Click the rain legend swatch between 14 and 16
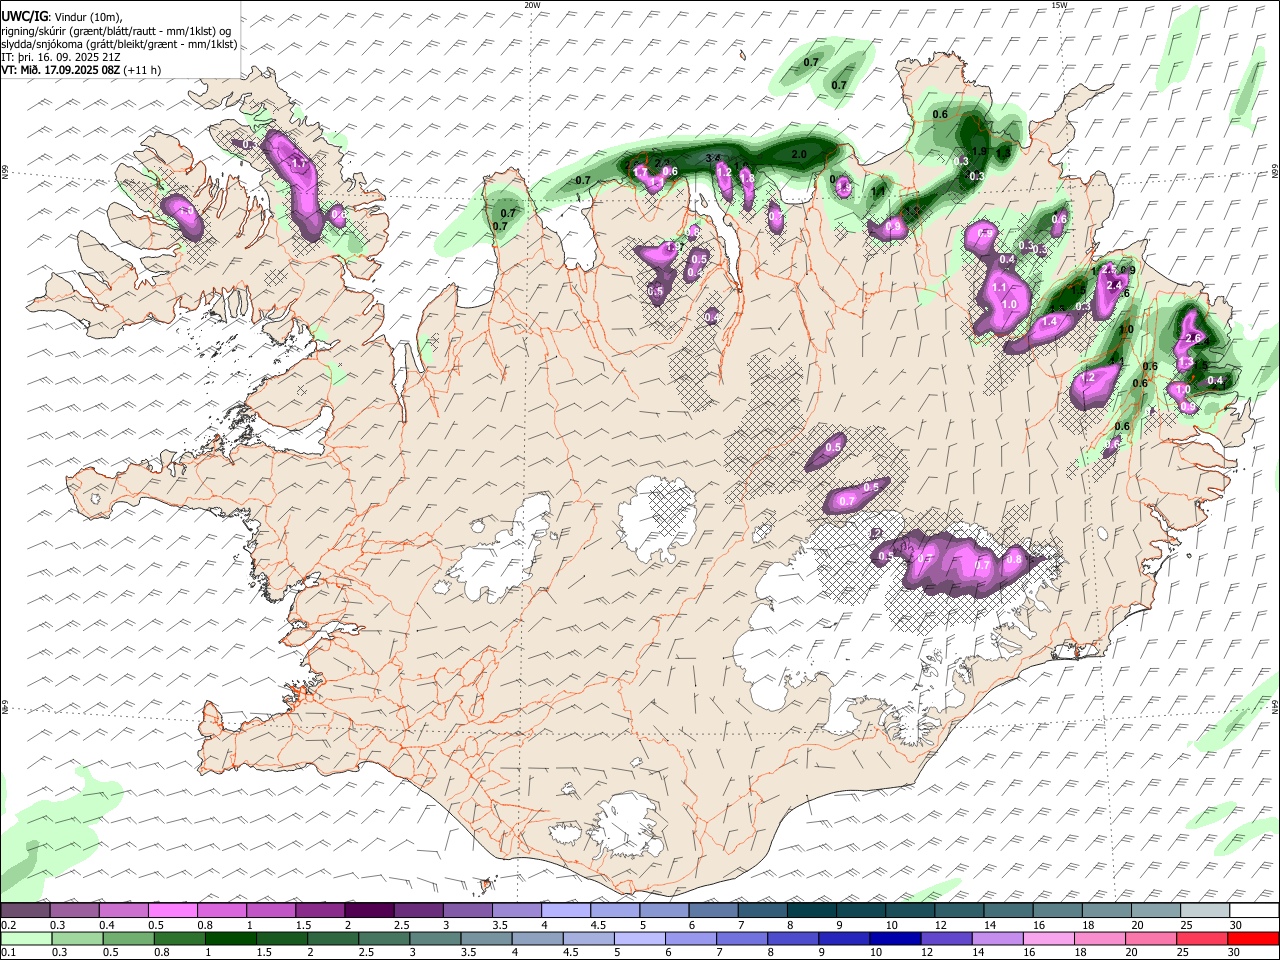This screenshot has height=960, width=1280. pyautogui.click(x=996, y=938)
